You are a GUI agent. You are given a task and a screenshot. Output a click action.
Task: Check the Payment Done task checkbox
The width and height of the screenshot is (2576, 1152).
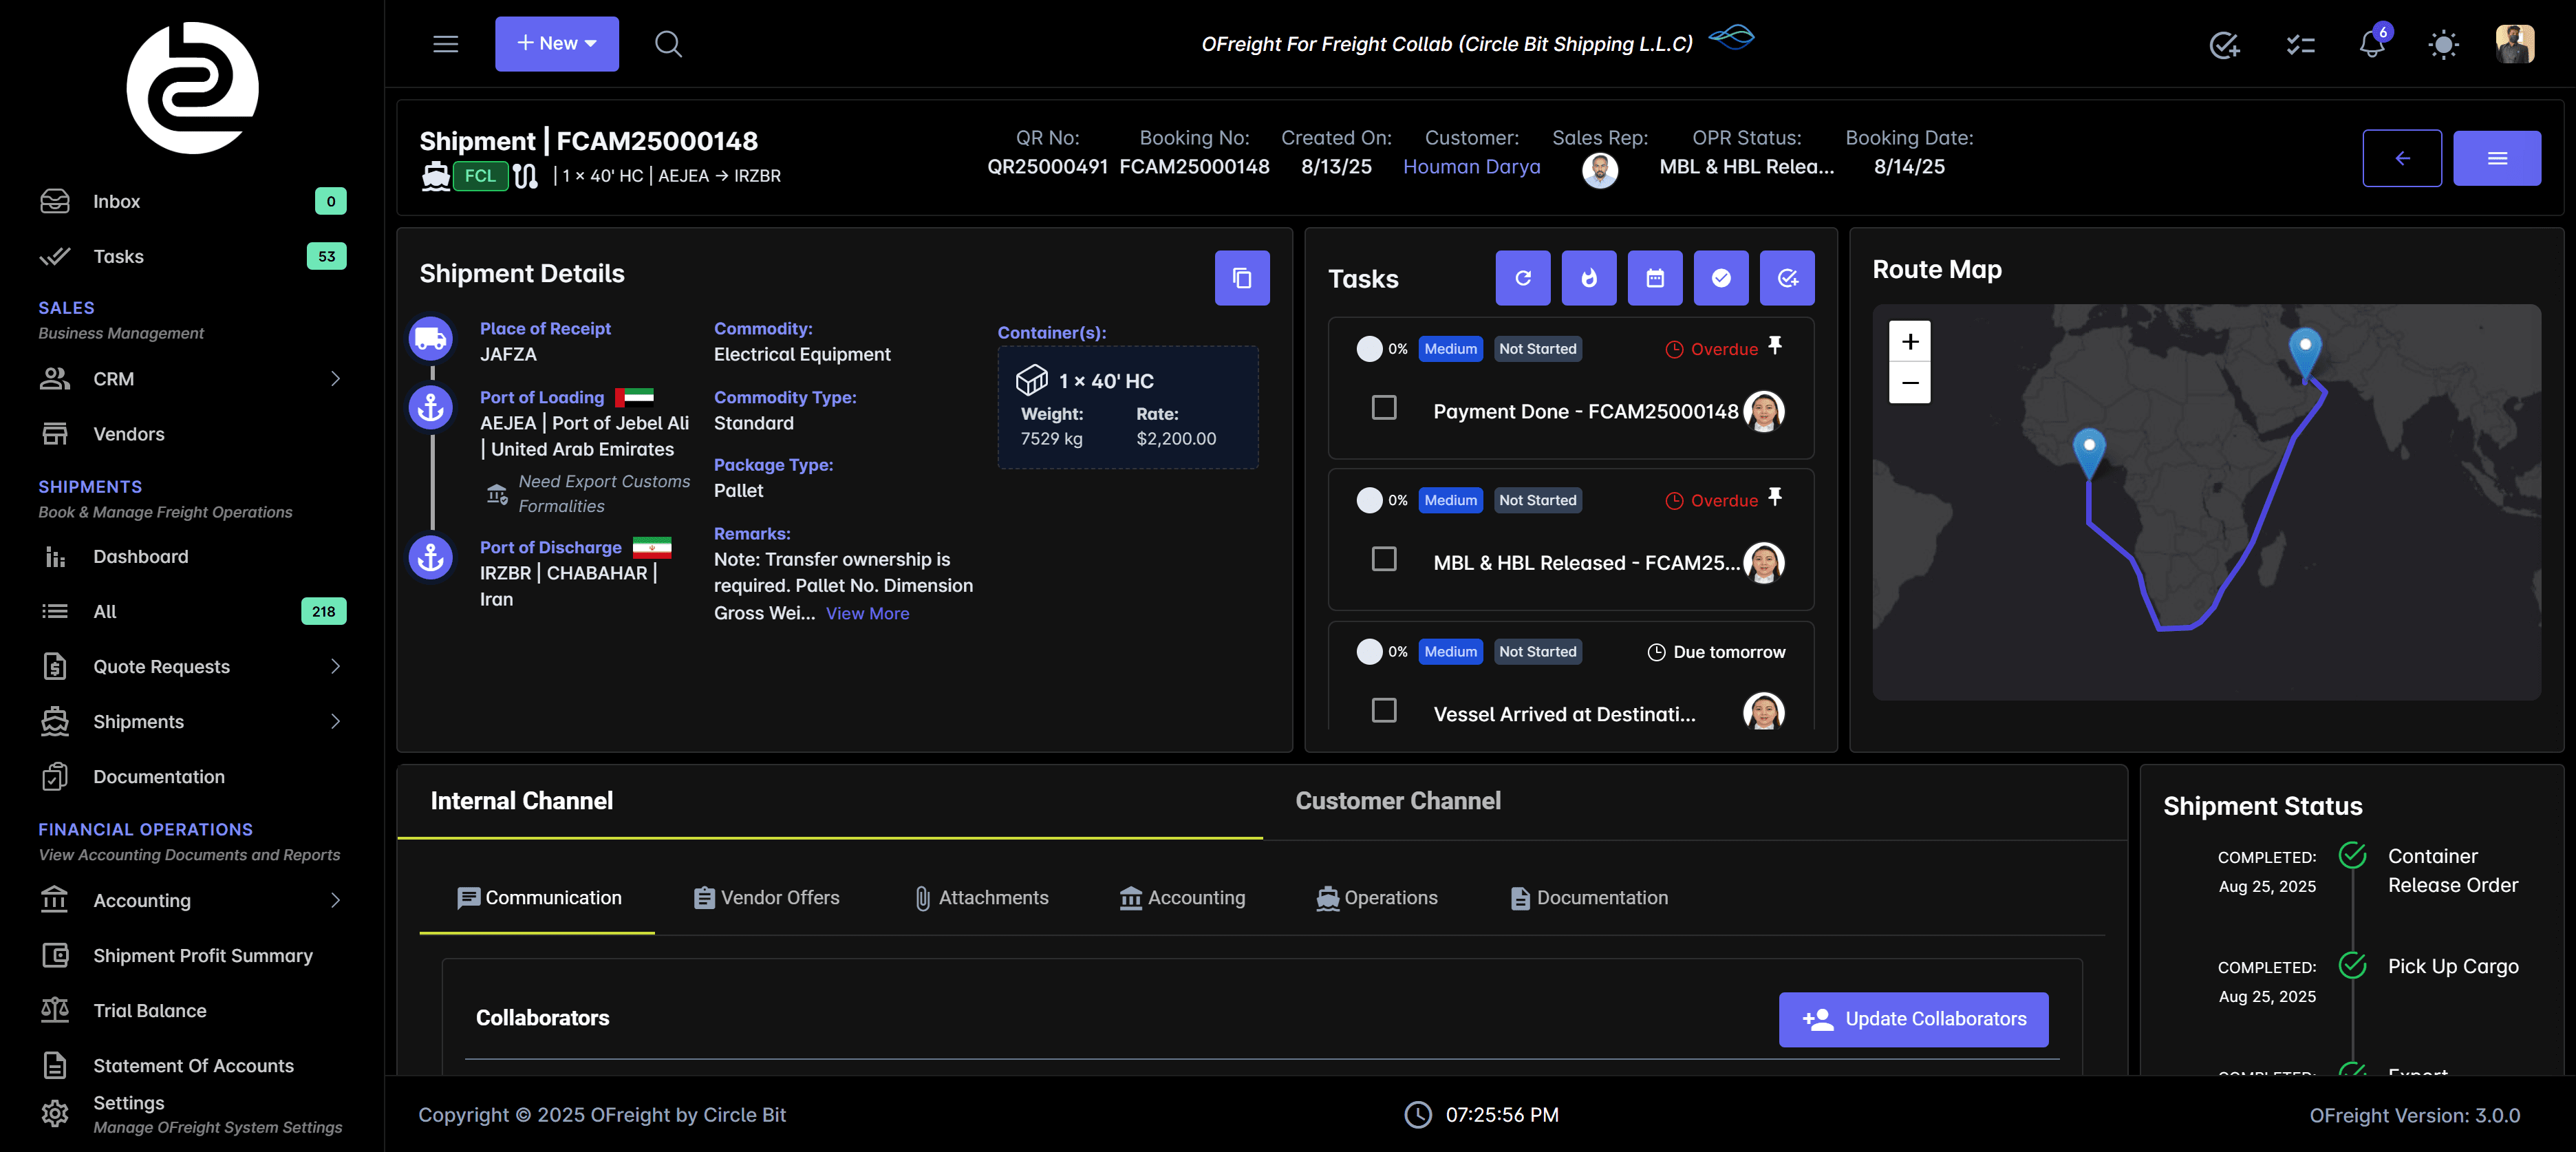click(x=1384, y=409)
